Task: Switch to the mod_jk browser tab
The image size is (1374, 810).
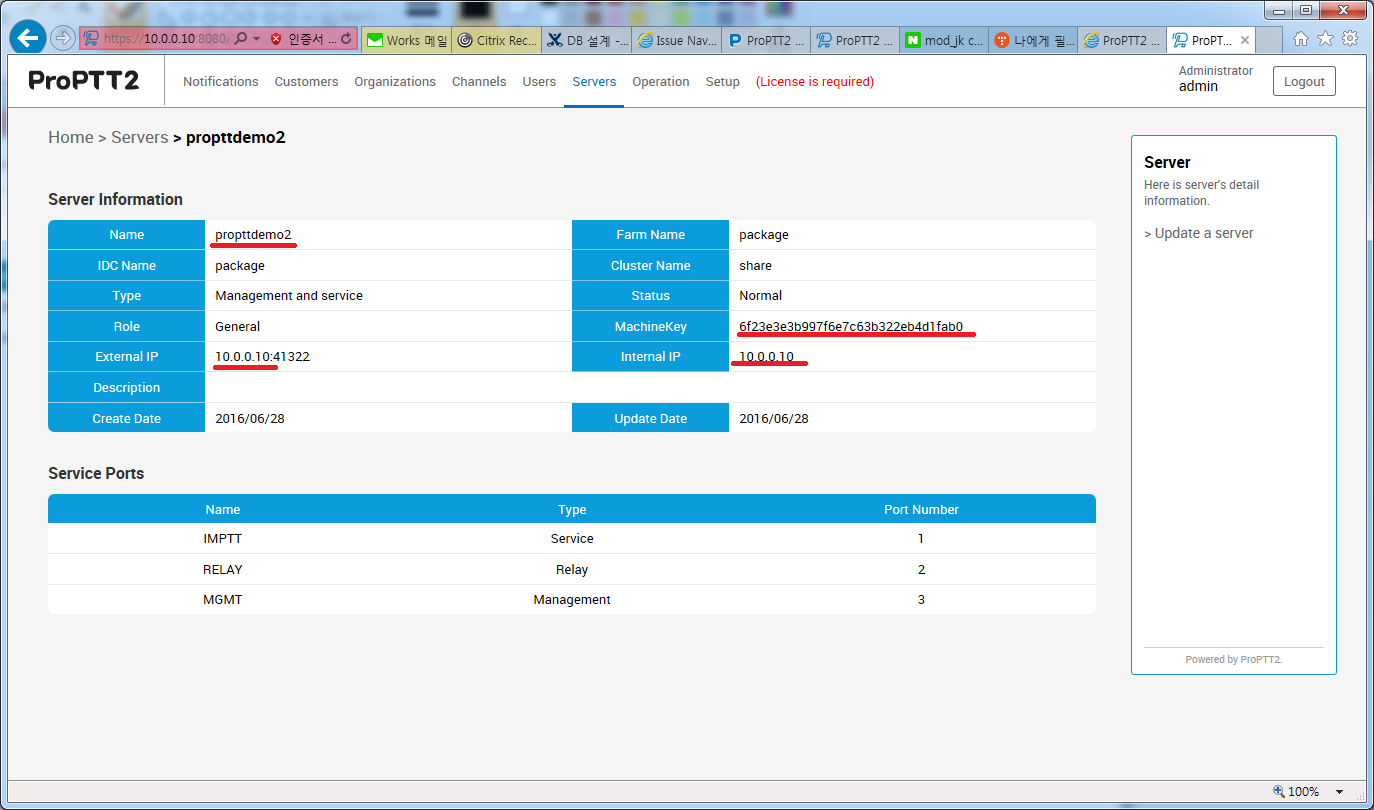Action: click(944, 41)
